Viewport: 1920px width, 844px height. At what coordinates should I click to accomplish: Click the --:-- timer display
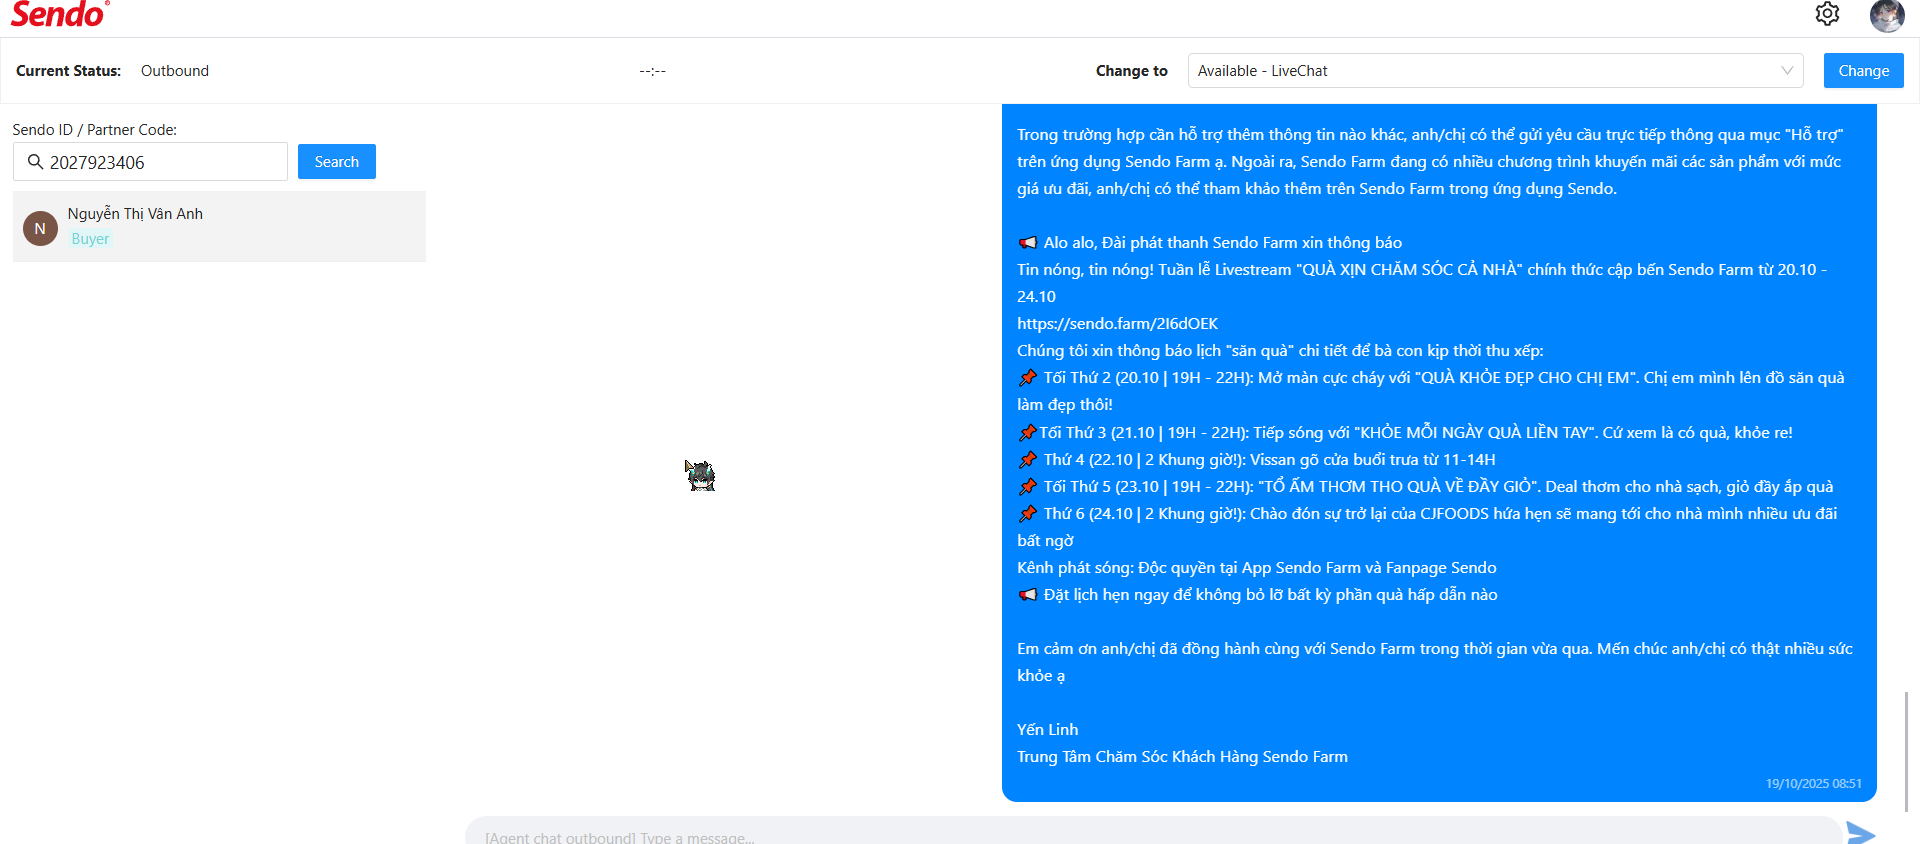[x=653, y=71]
